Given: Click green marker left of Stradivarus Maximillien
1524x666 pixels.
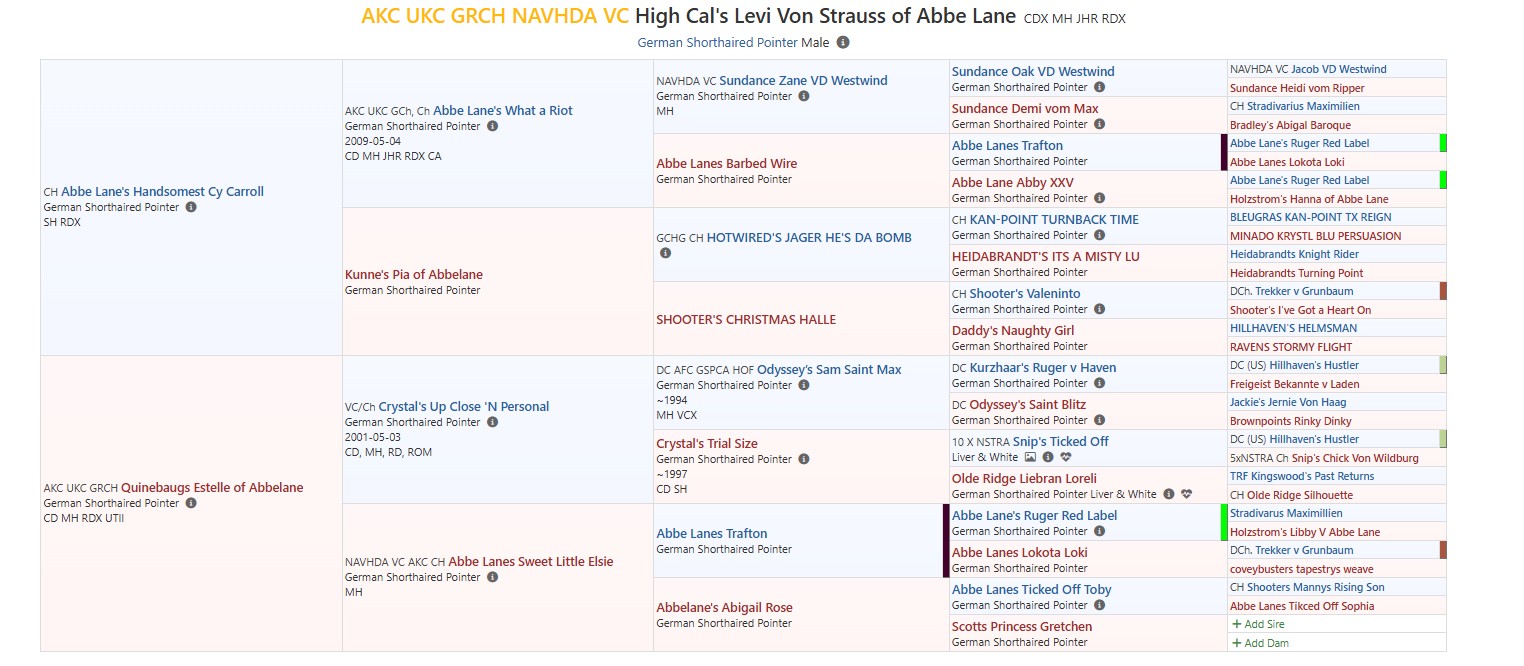Looking at the screenshot, I should [x=1224, y=522].
